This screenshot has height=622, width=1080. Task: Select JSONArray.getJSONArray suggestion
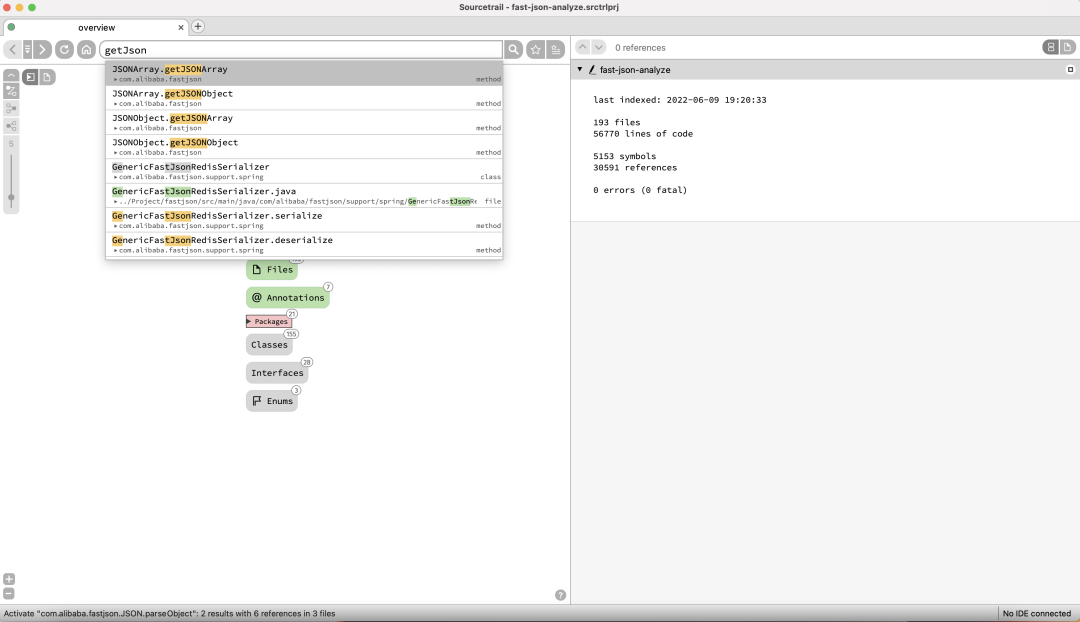(x=304, y=73)
